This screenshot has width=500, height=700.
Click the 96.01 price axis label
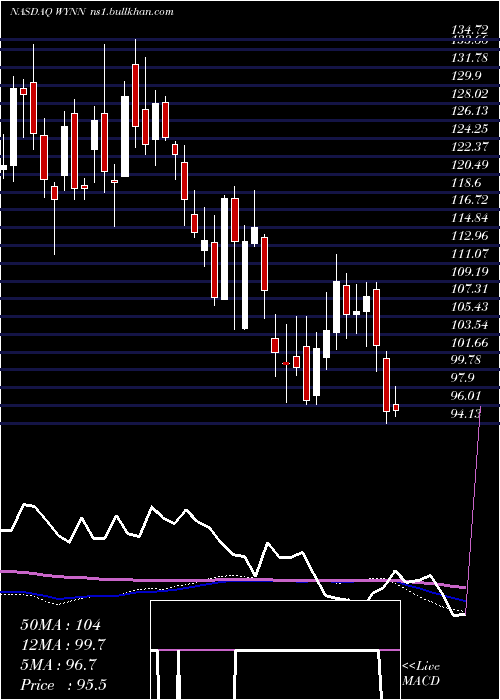[x=467, y=395]
